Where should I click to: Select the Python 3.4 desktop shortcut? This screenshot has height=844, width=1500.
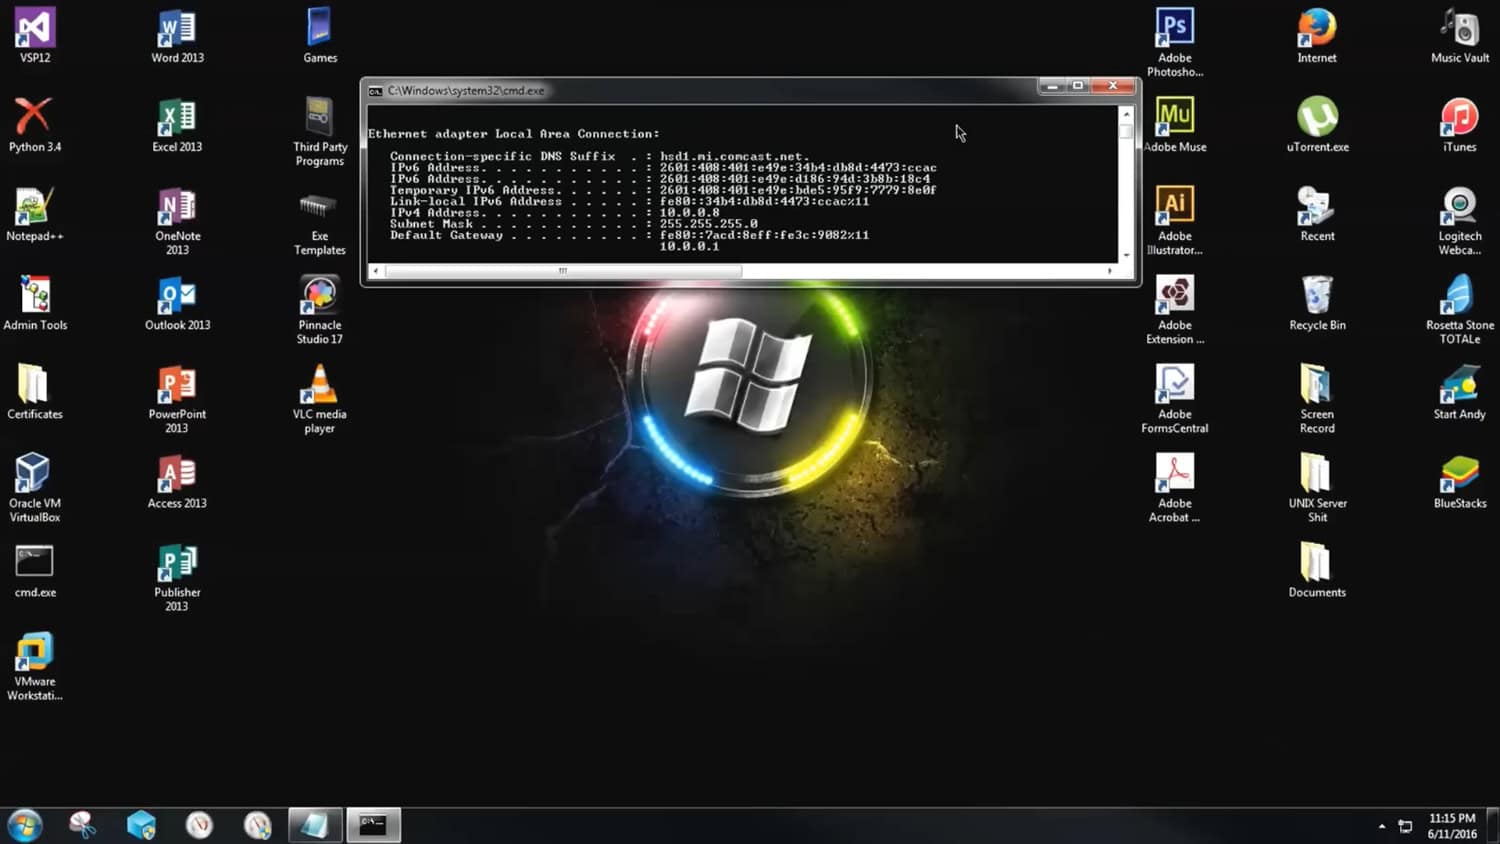35,125
